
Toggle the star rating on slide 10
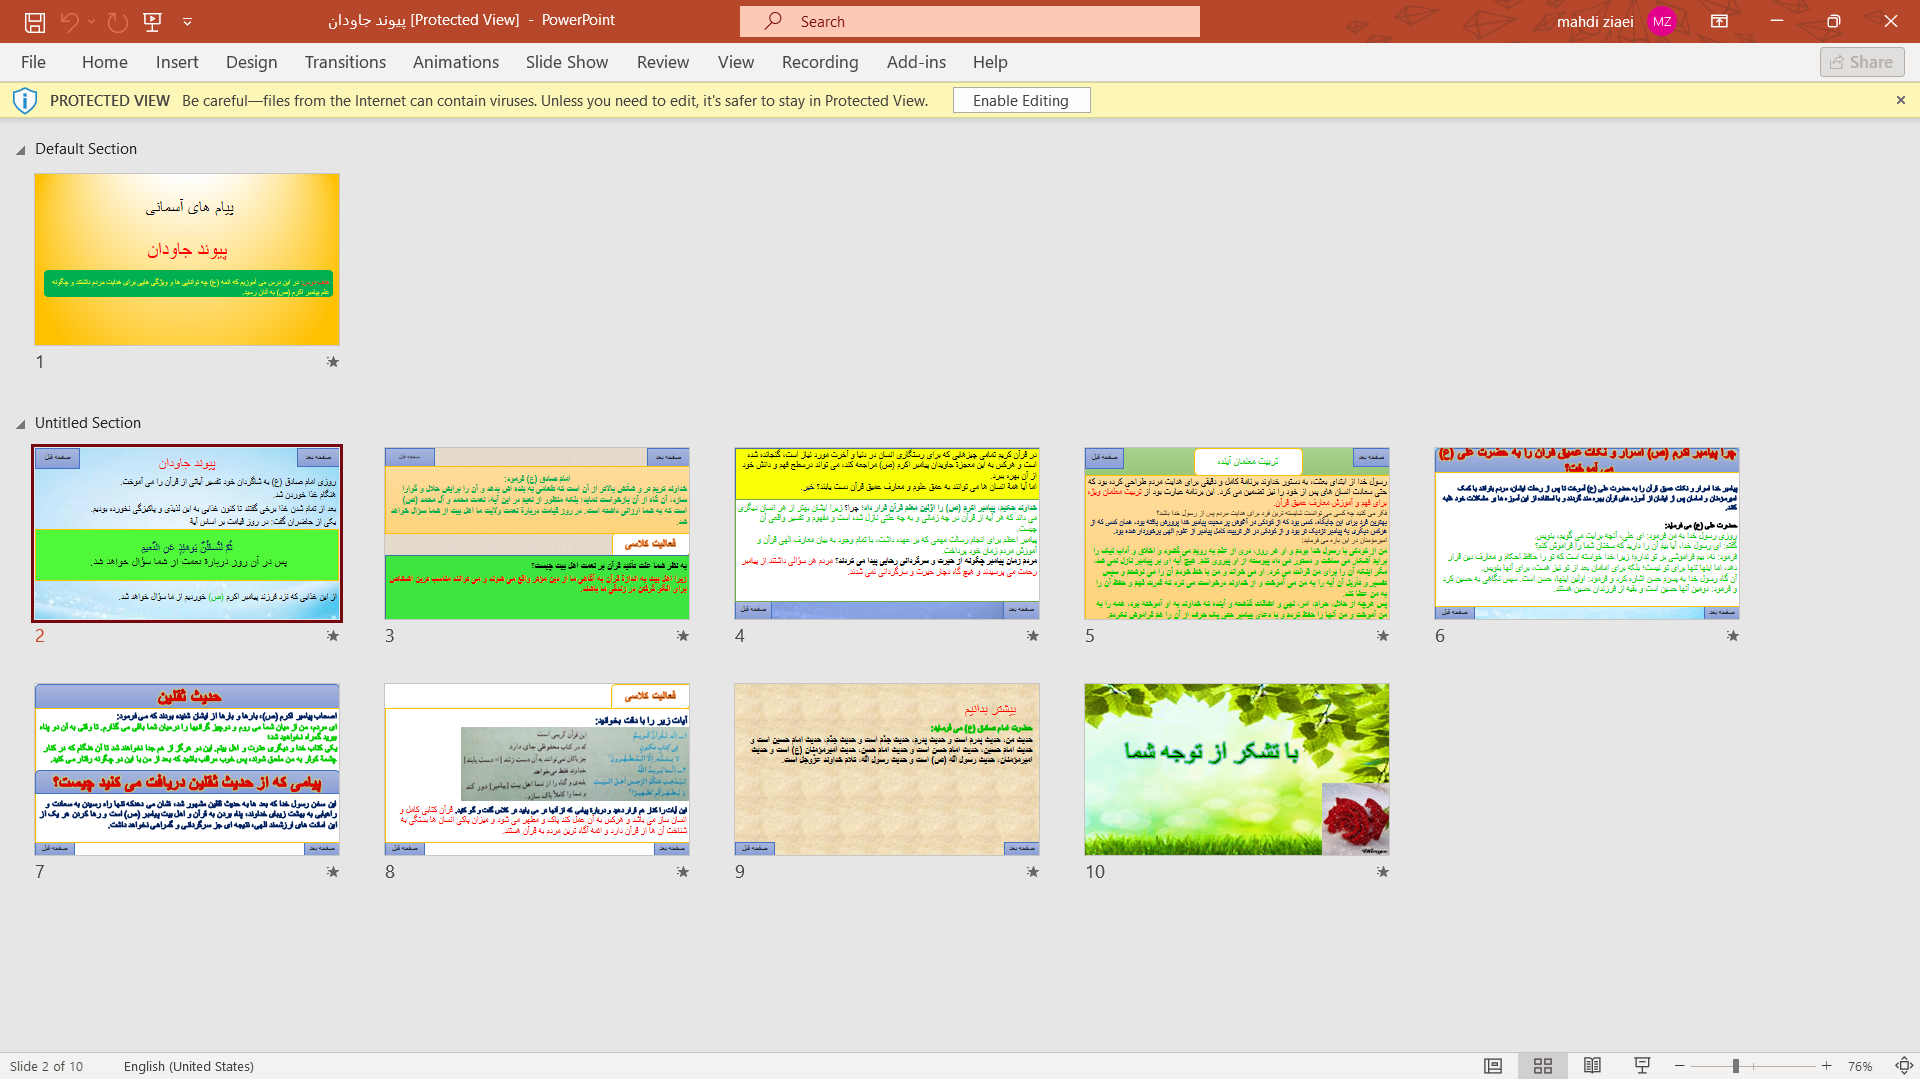tap(1382, 872)
